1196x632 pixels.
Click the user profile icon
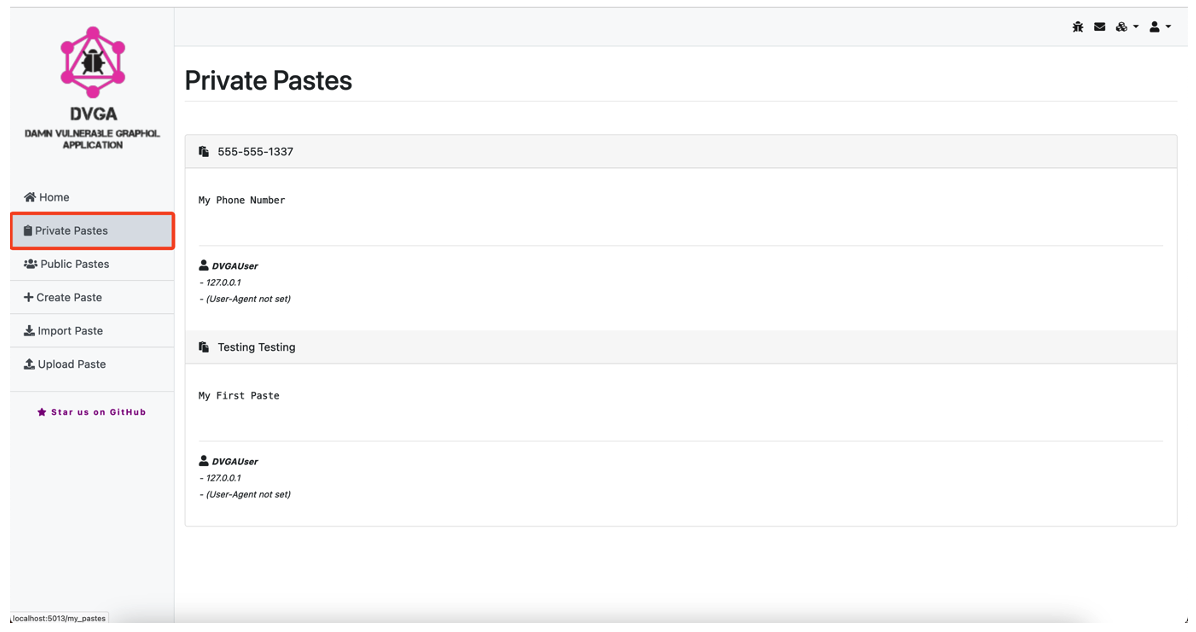coord(1154,27)
